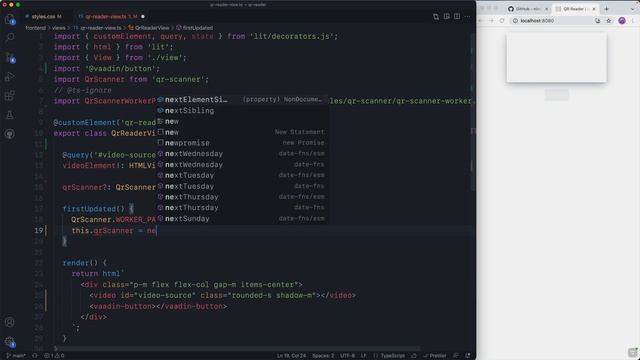Open the Extensions view
Viewport: 640px width, 360px height.
(10, 96)
